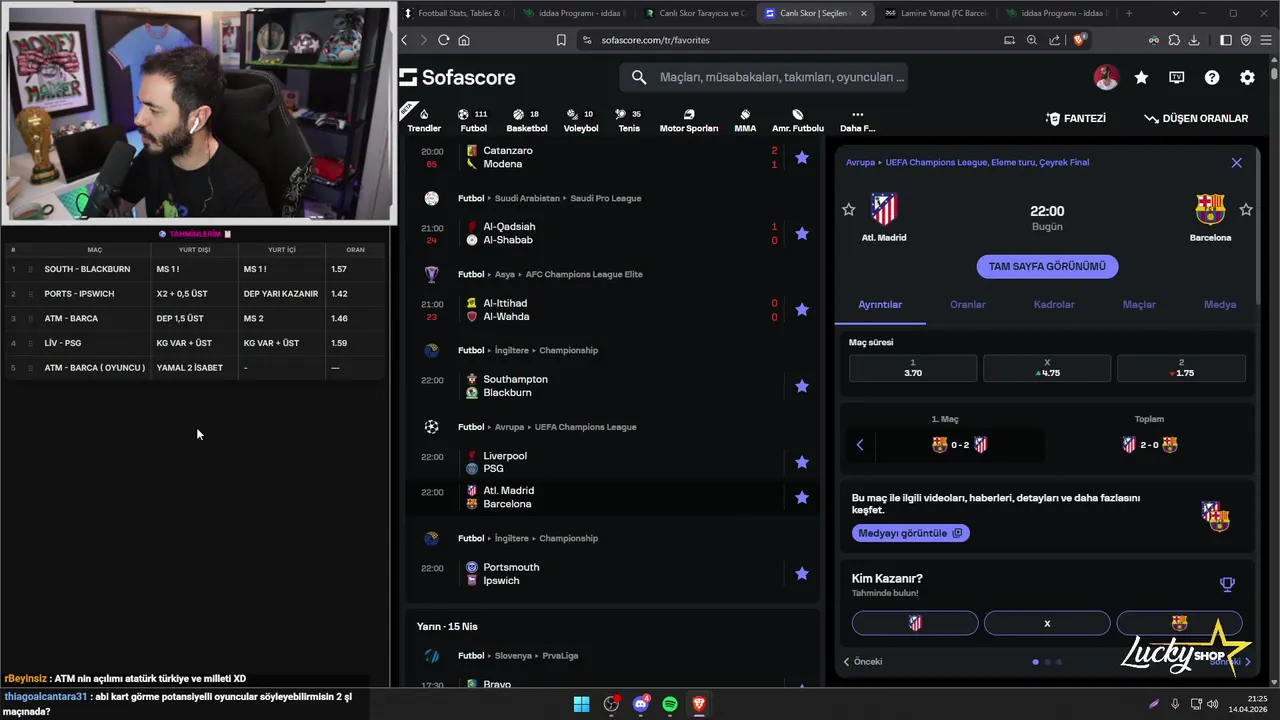Open the Motor Sporları category
This screenshot has width=1280, height=720.
pos(688,120)
